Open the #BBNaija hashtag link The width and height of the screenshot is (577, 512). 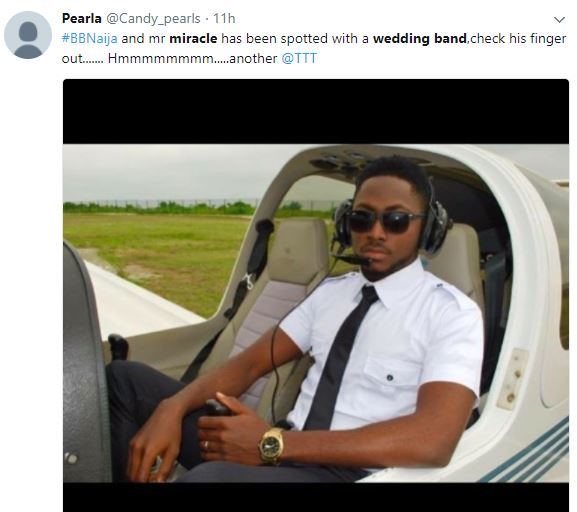point(90,39)
